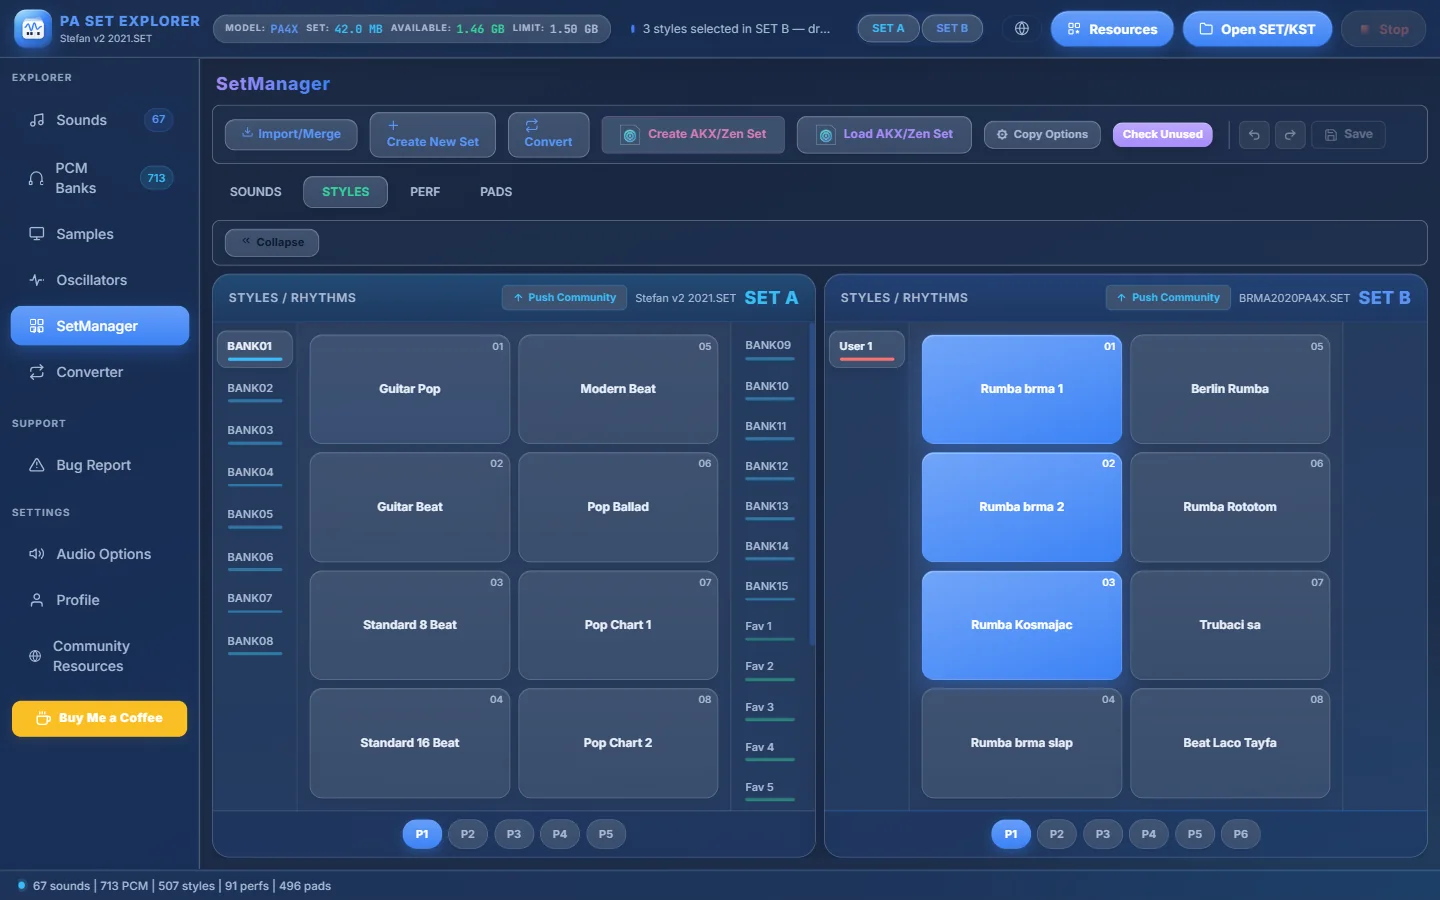This screenshot has width=1440, height=900.
Task: Go to page P2 in SET A
Action: tap(468, 834)
